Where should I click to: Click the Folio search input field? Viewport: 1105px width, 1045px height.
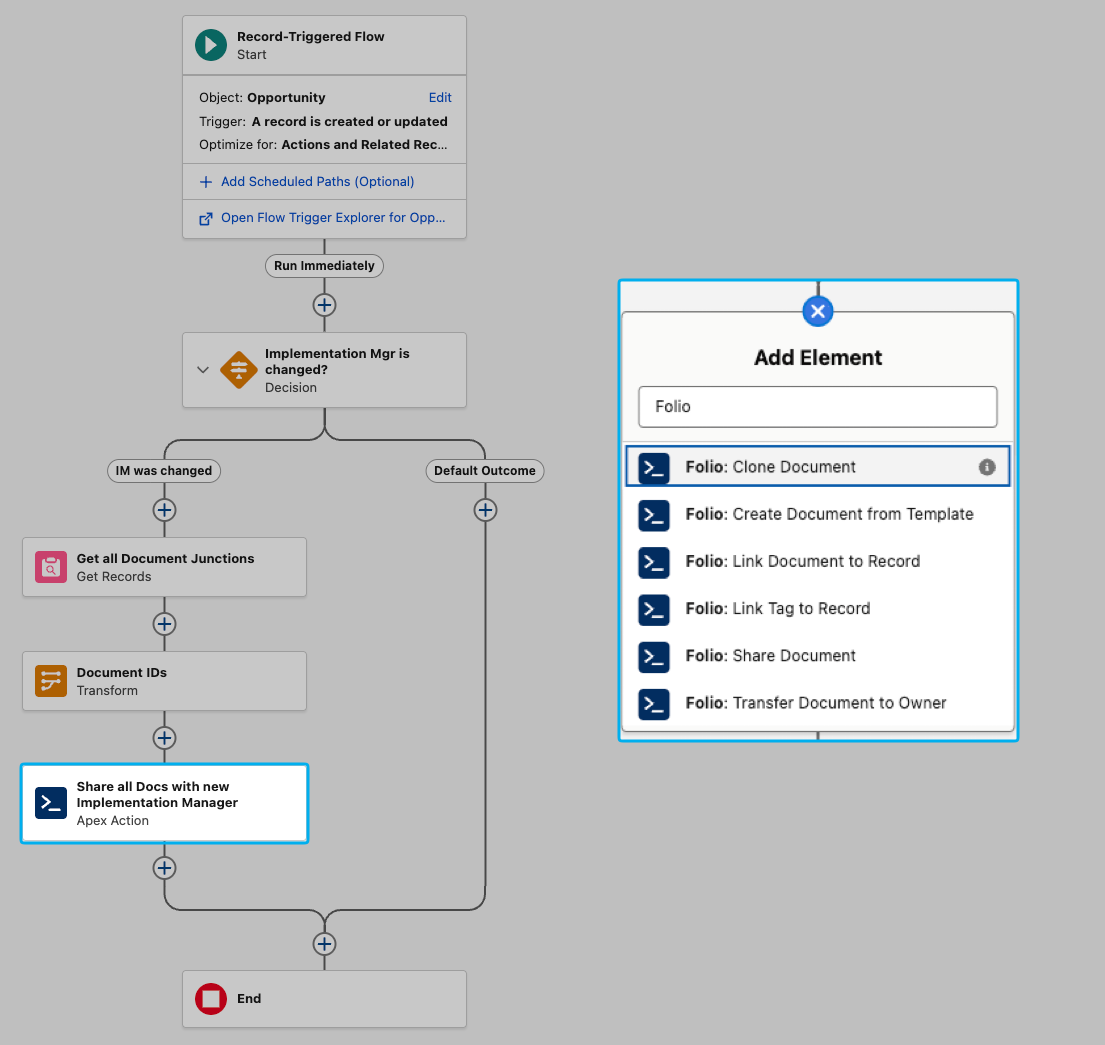click(818, 407)
